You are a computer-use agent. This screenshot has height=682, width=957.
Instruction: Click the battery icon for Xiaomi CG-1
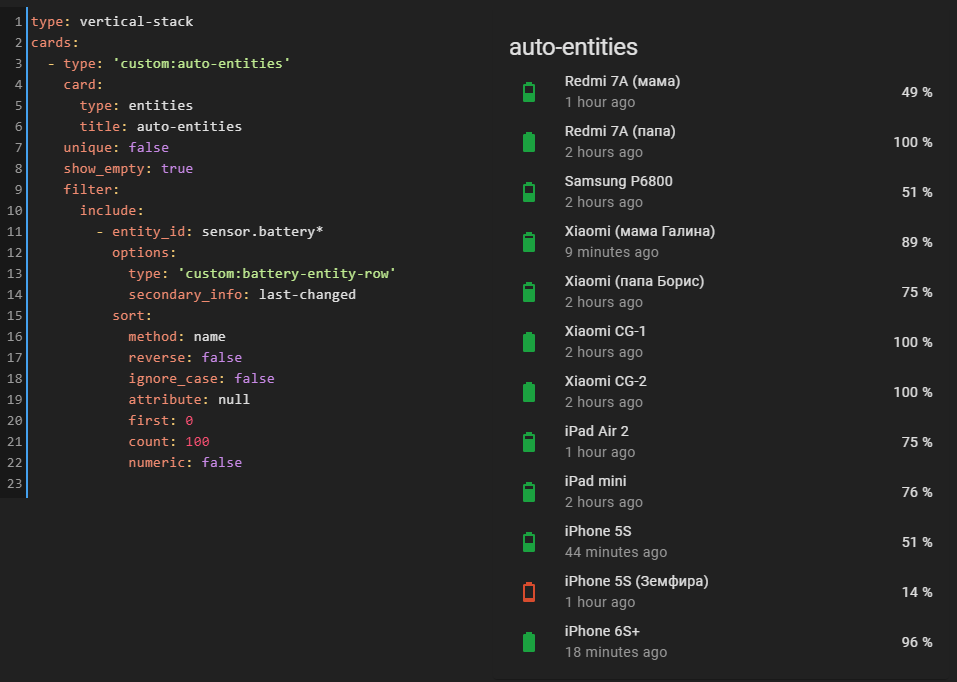pos(528,341)
